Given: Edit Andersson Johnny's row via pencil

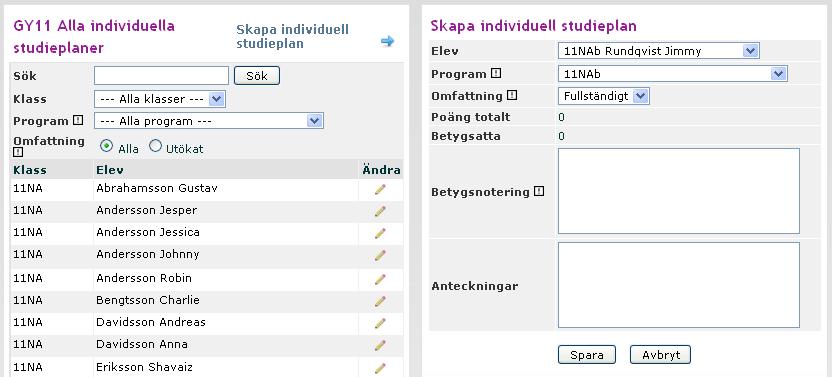Looking at the screenshot, I should (380, 255).
